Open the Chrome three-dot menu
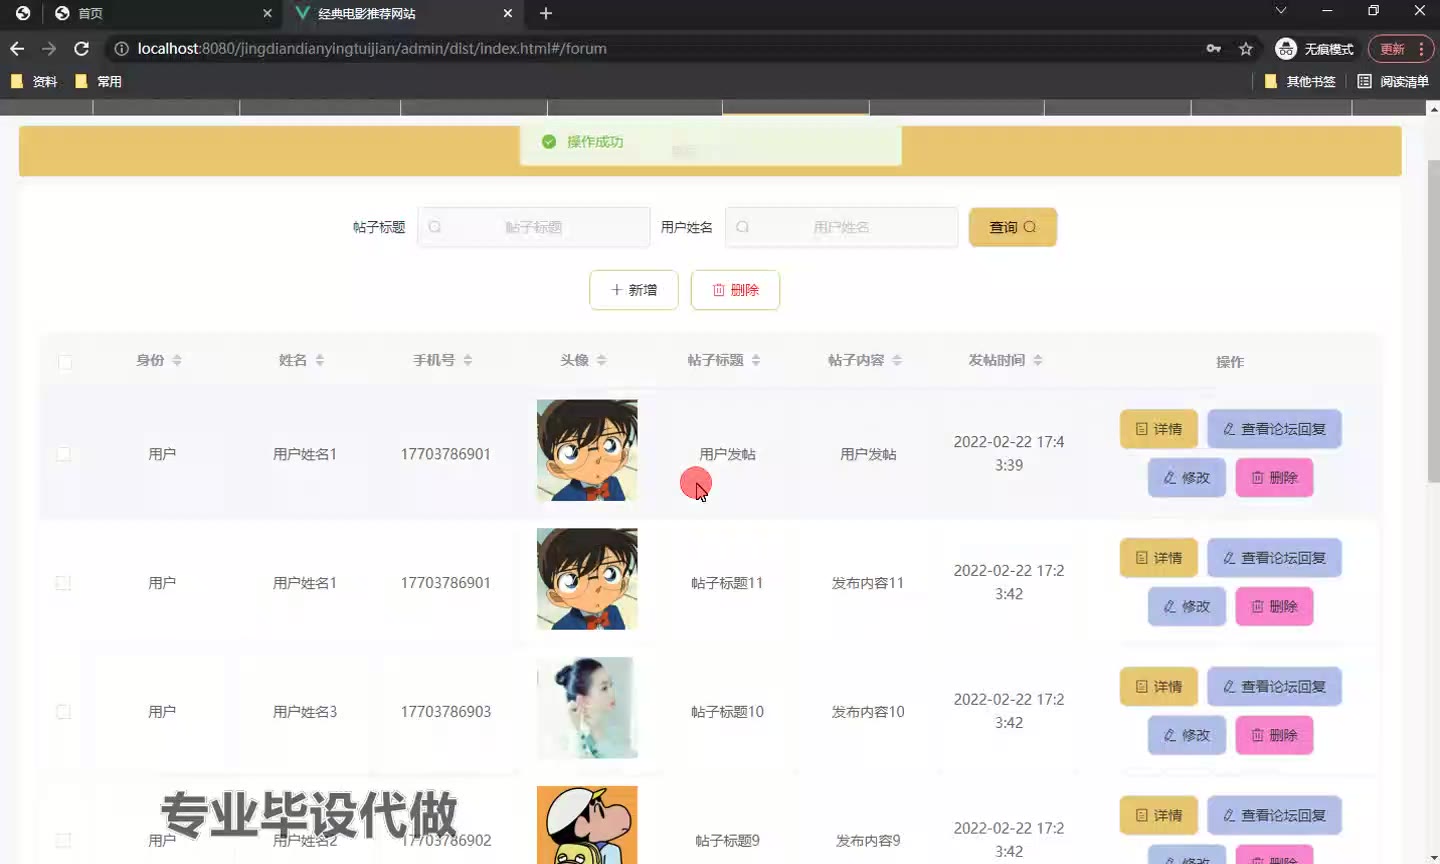The width and height of the screenshot is (1440, 864). (x=1421, y=48)
